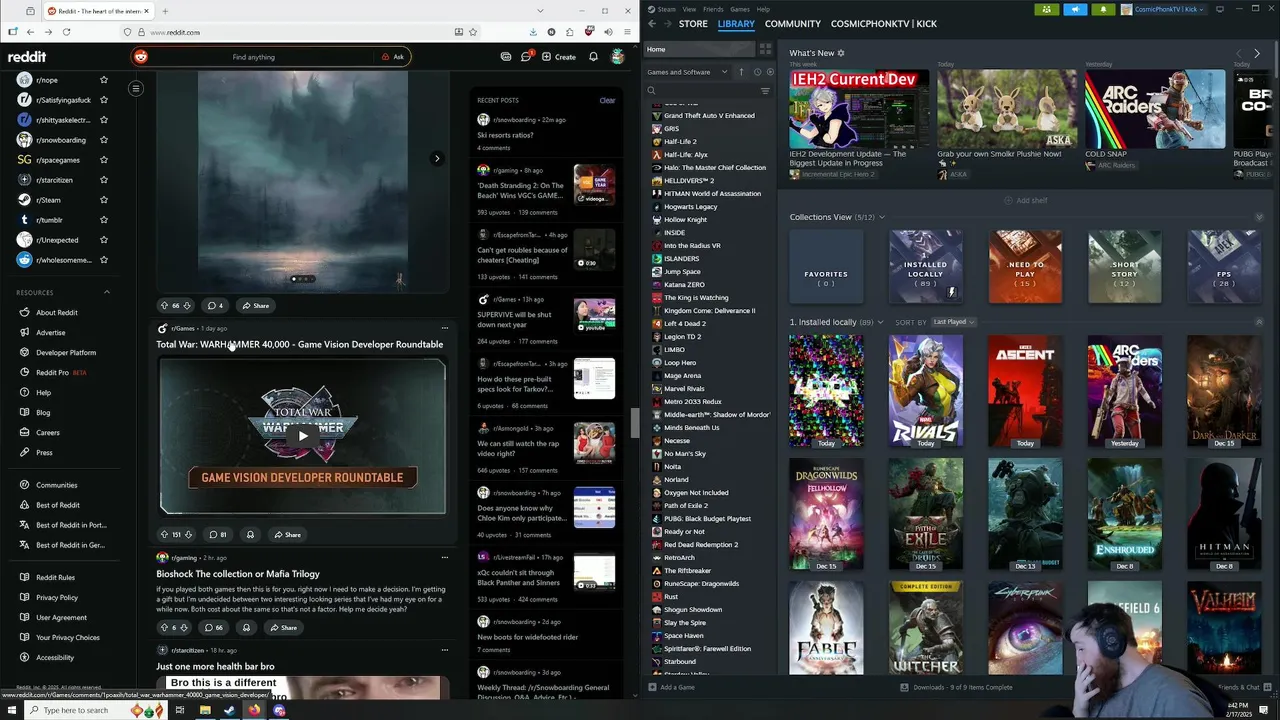This screenshot has width=1280, height=720.
Task: Toggle favorite star for r/starcitizen
Action: (103, 180)
